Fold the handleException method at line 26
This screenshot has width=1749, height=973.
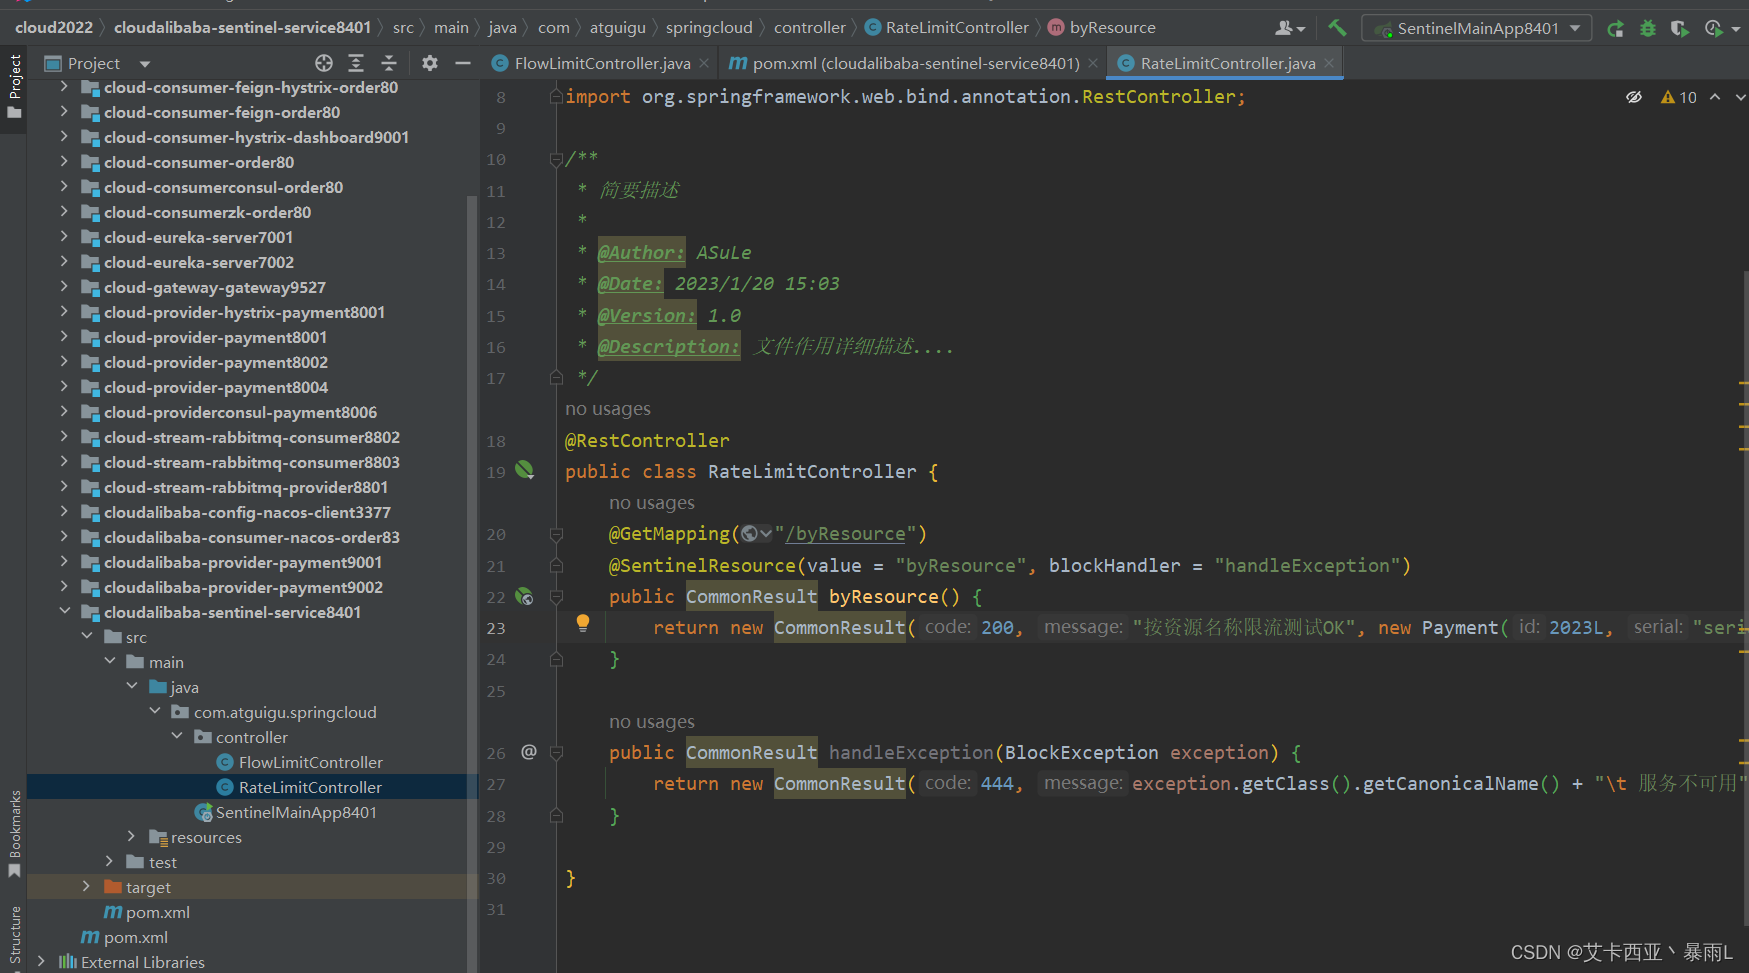556,753
